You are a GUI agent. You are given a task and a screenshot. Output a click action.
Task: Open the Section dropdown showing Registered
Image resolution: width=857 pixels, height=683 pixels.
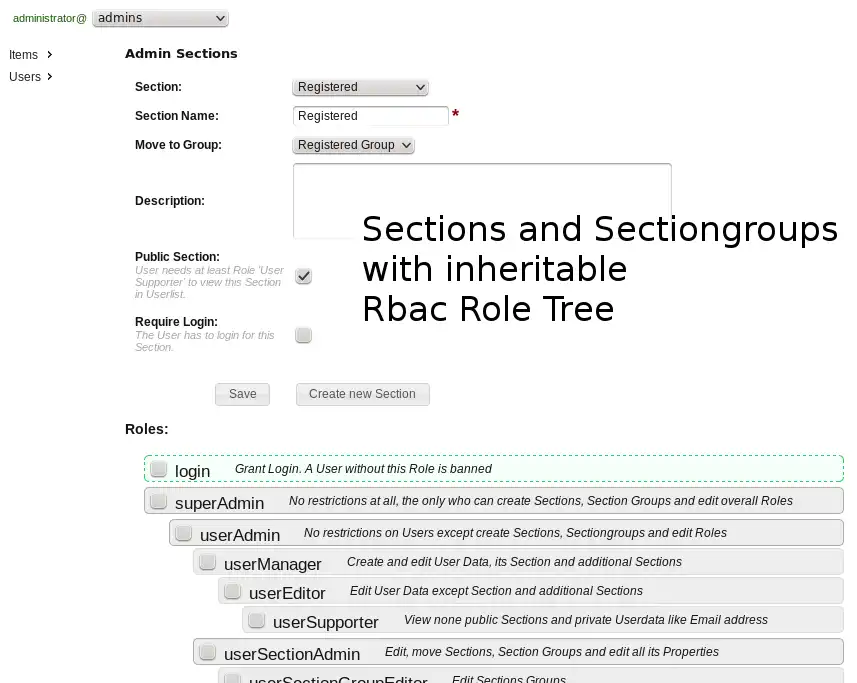tap(360, 87)
